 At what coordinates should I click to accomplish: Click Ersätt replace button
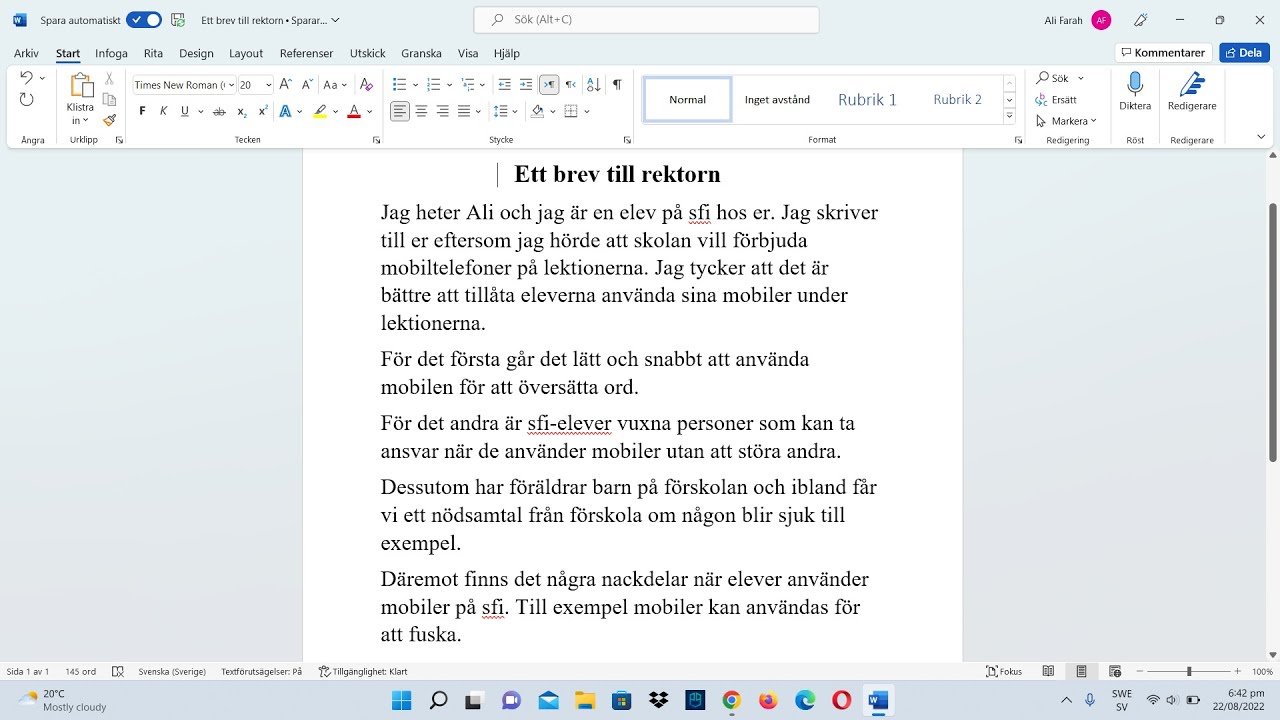pyautogui.click(x=1057, y=100)
